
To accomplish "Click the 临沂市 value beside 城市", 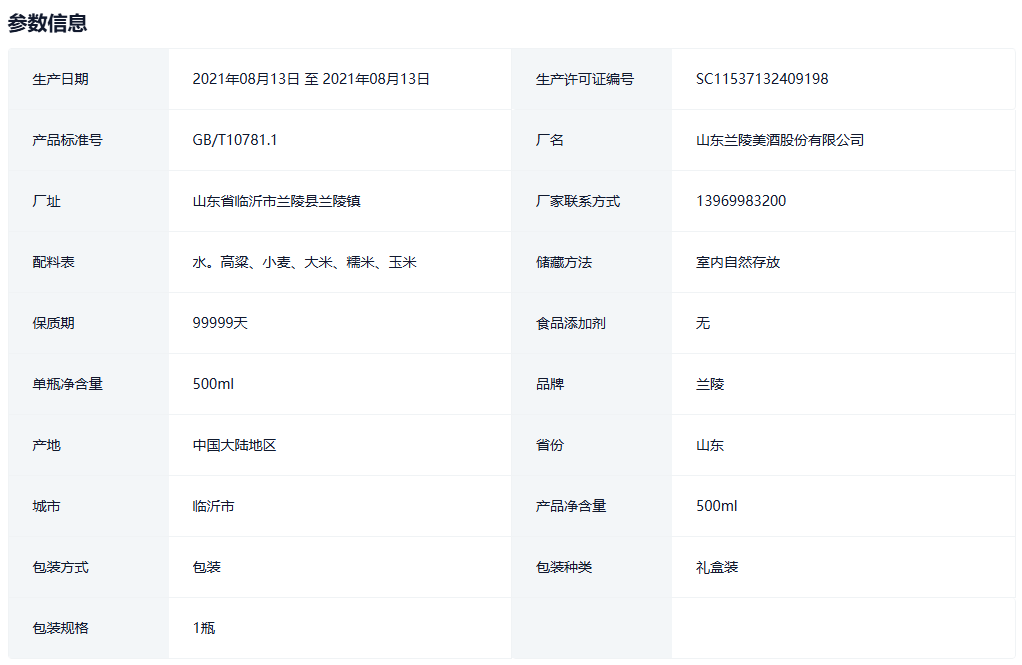I will pyautogui.click(x=213, y=506).
